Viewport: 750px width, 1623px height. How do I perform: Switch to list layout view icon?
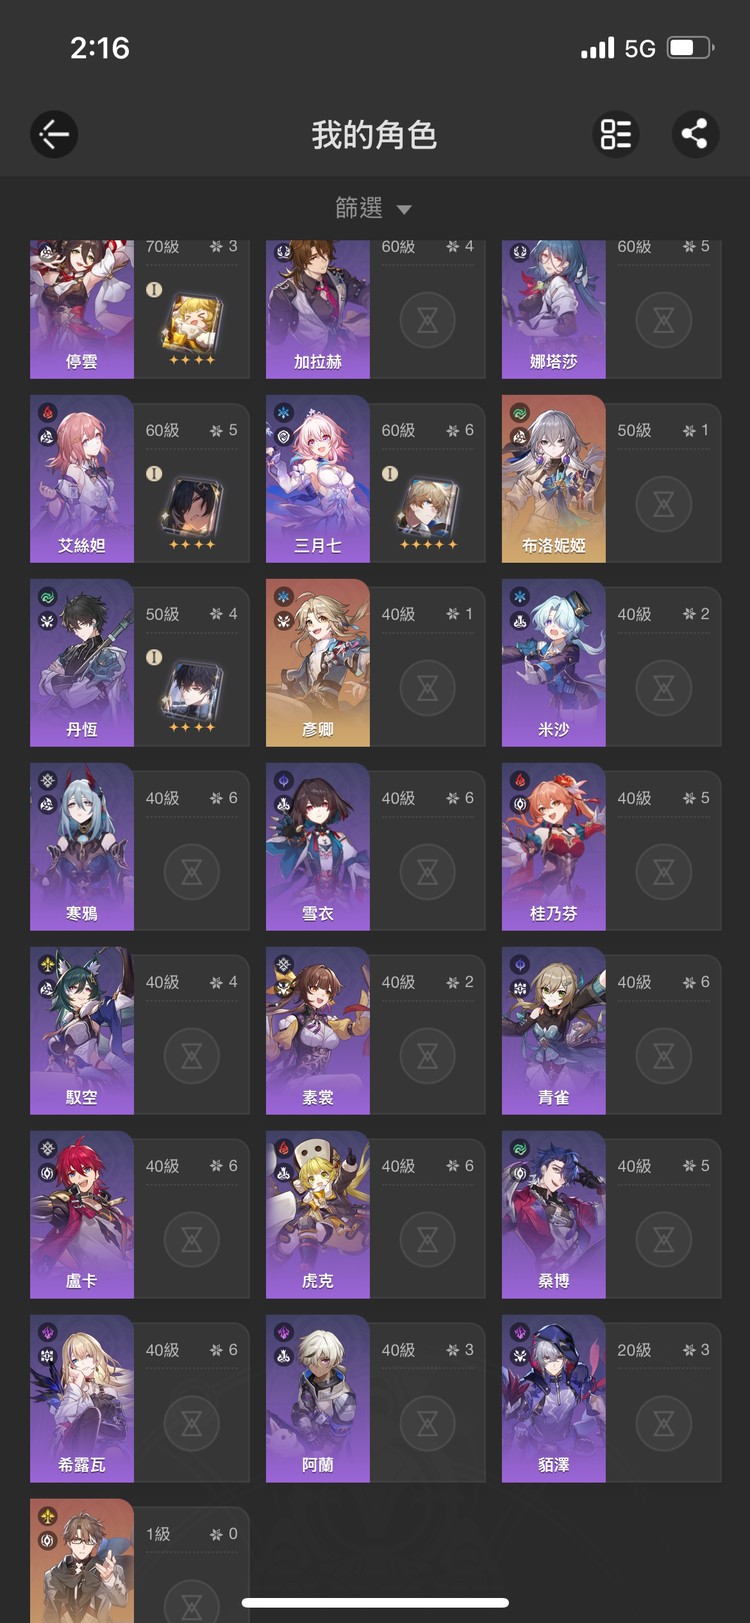[616, 134]
